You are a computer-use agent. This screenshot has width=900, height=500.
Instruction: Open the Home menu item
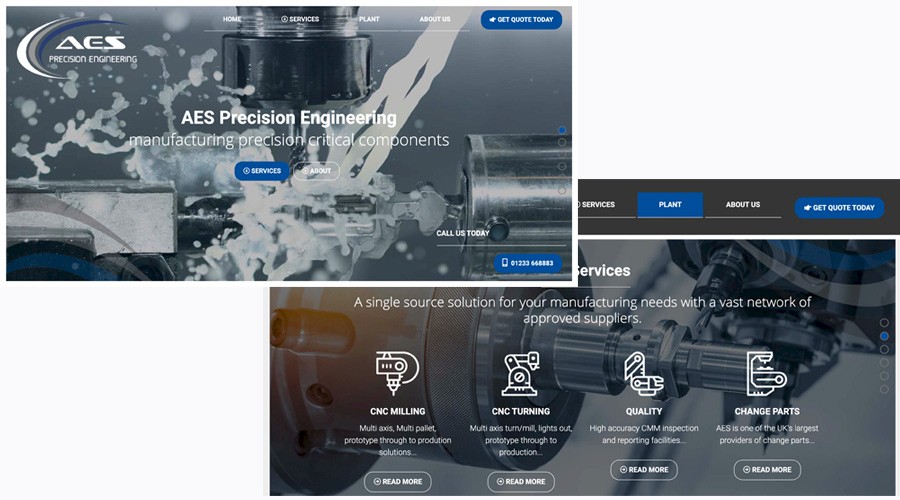coord(232,20)
